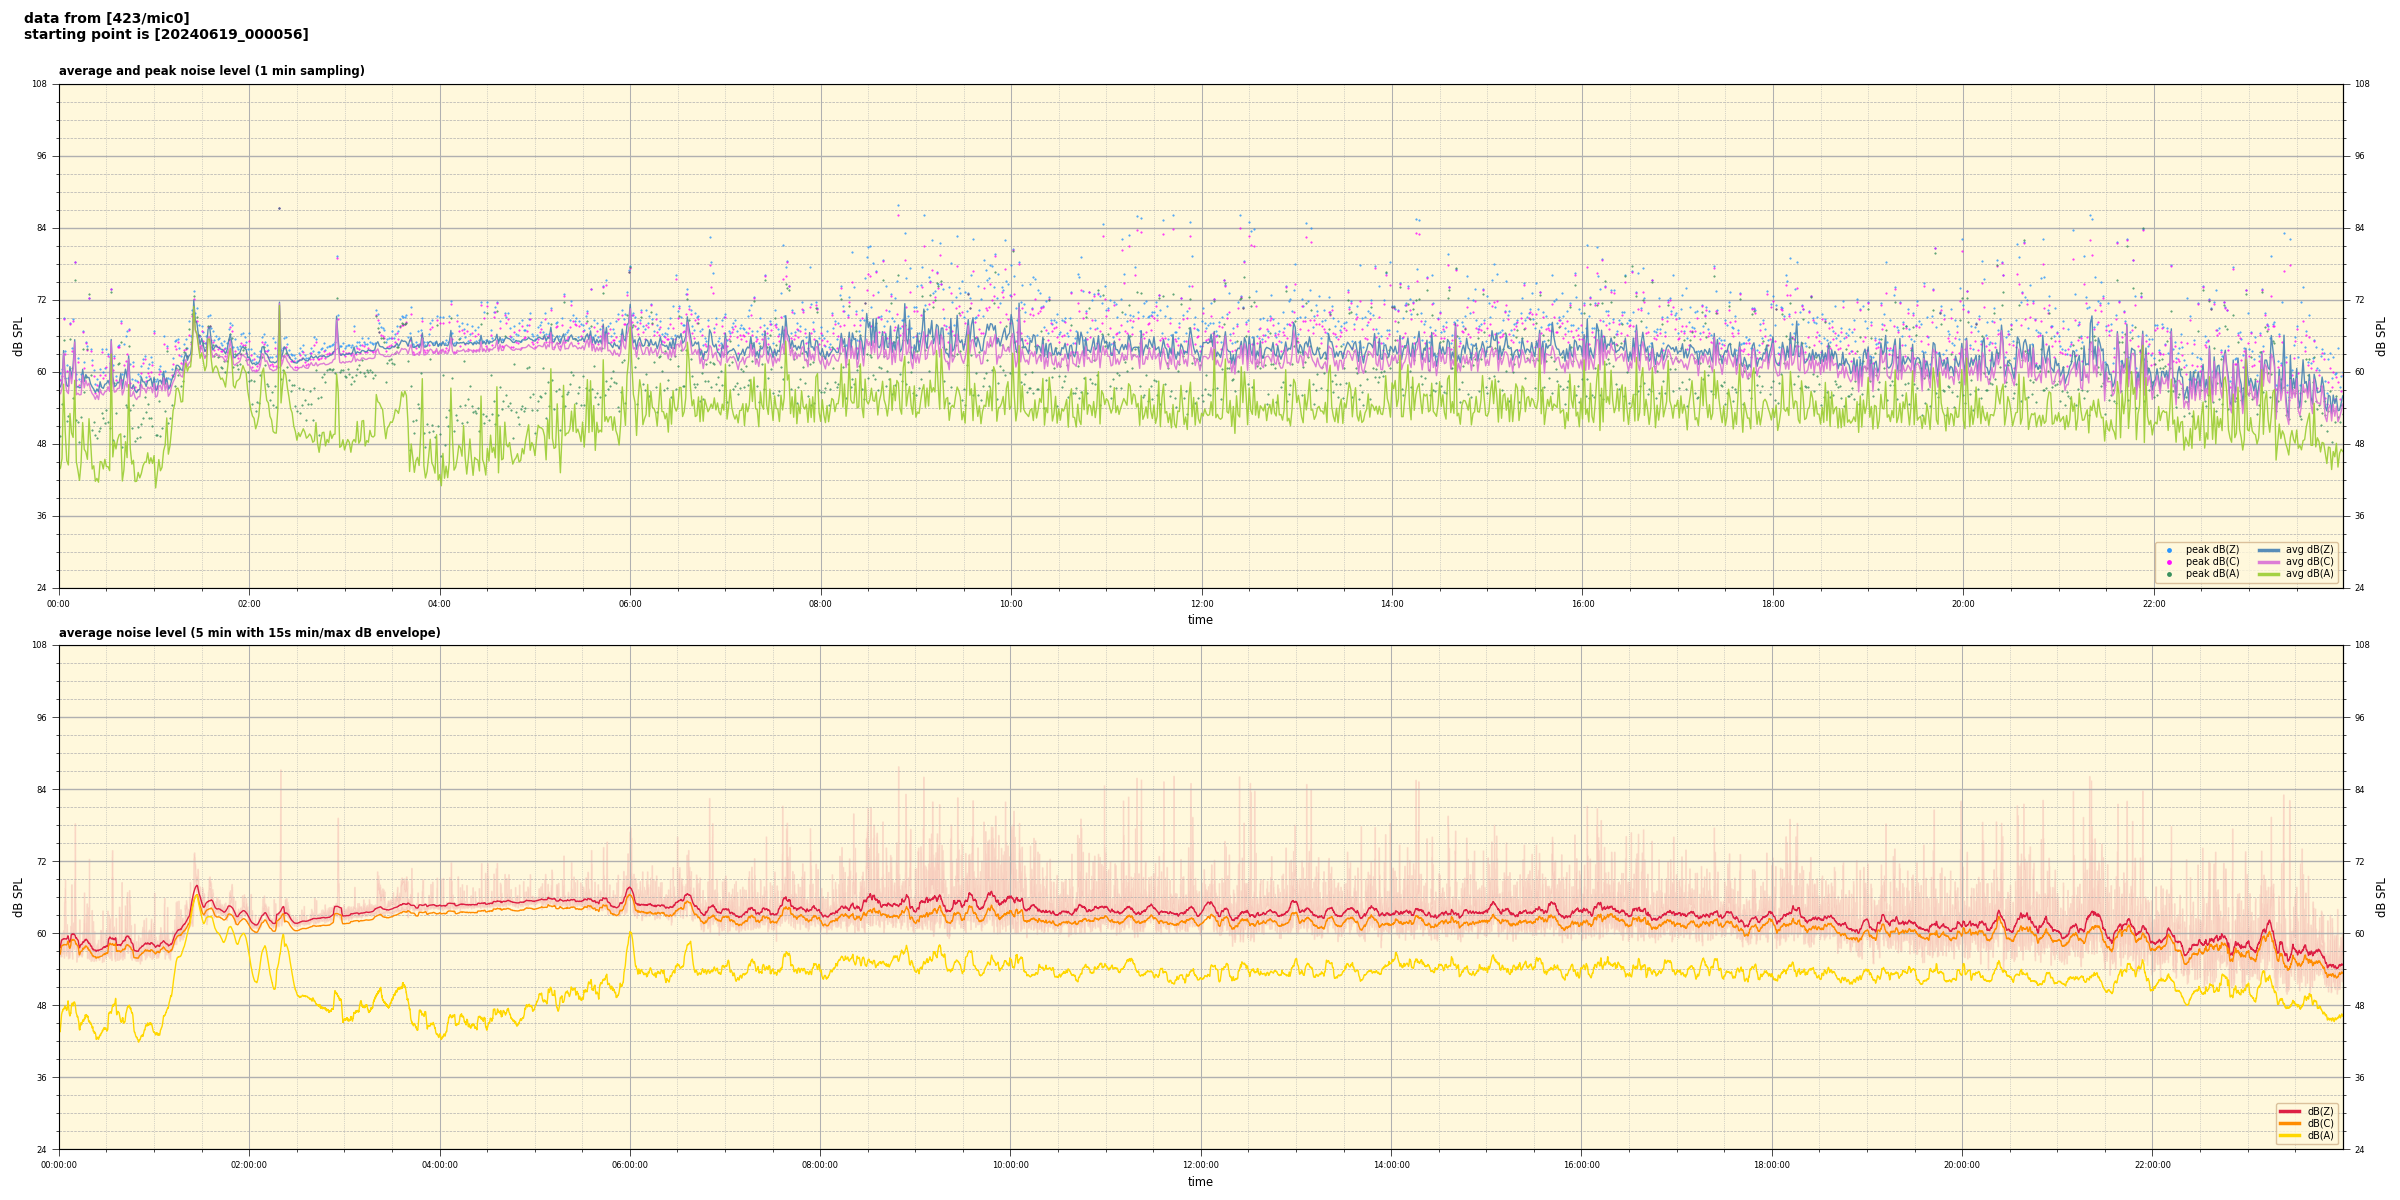The image size is (2400, 1200).
Task: Click the avg dB(C) pink legend line
Action: (x=2268, y=562)
